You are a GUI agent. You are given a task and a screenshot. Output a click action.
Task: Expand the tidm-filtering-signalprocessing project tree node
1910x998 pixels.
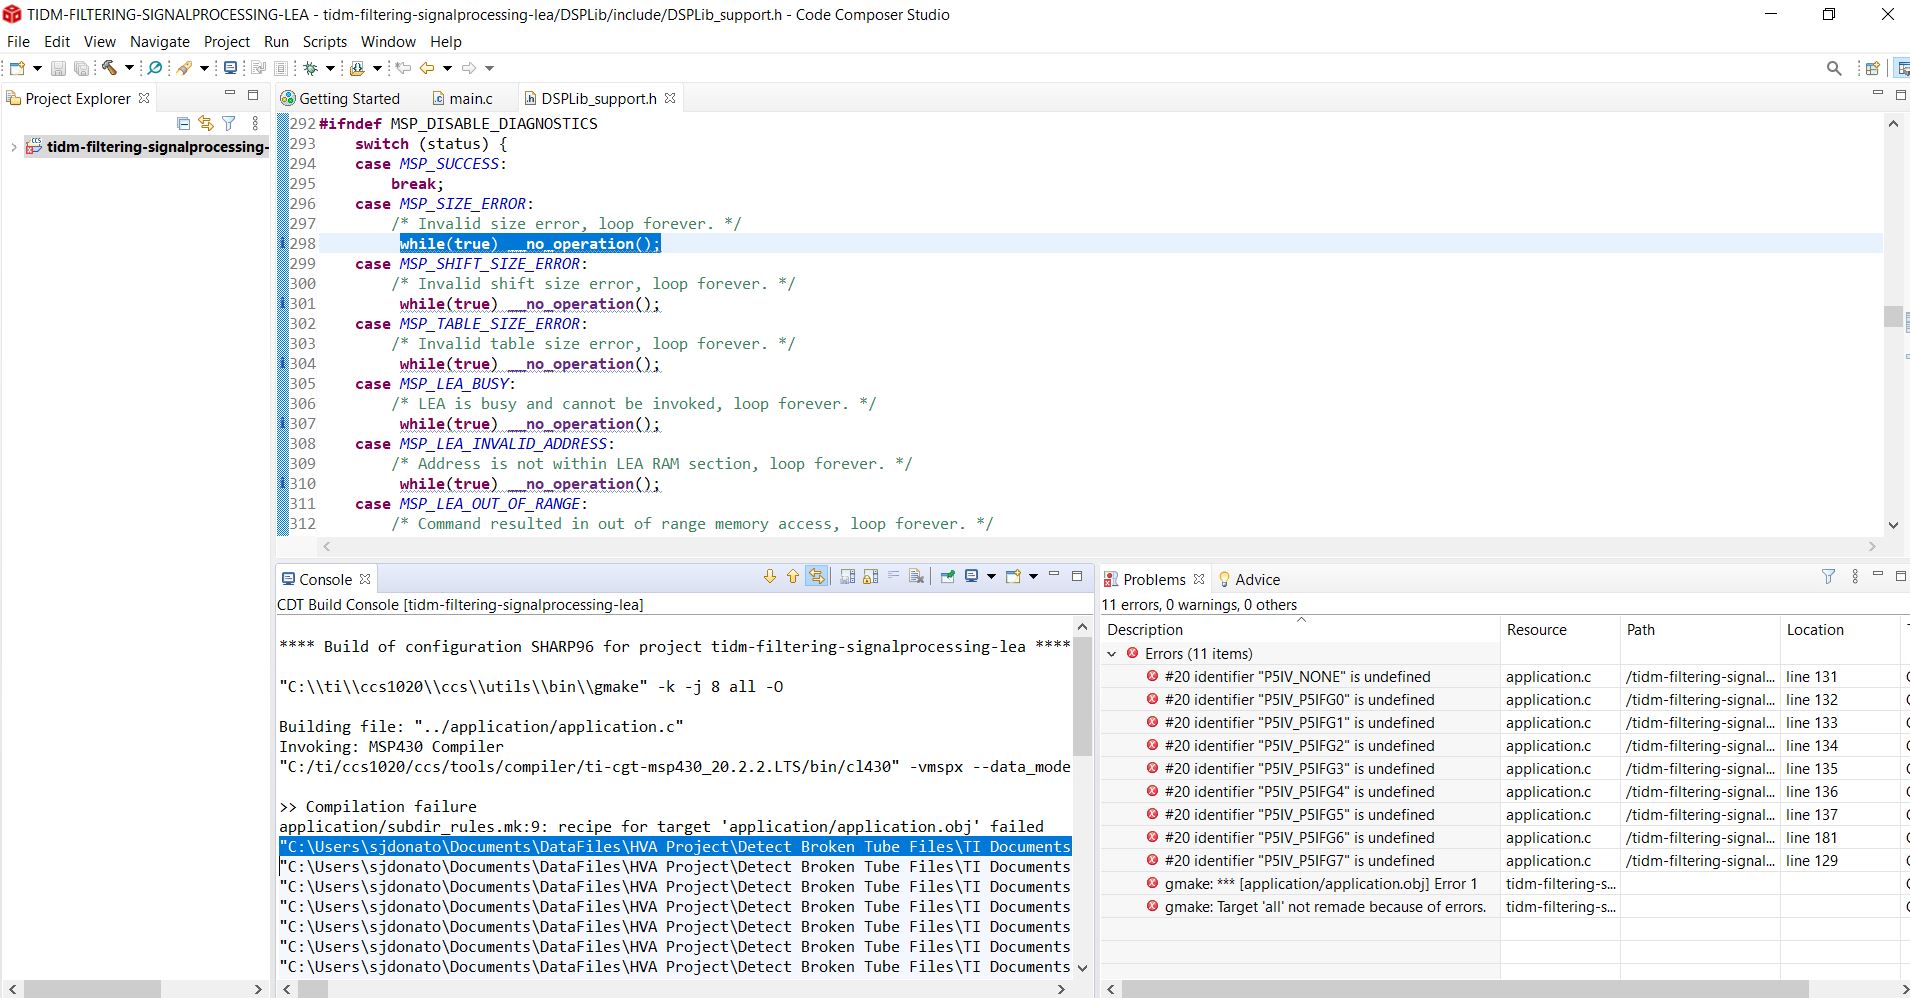13,147
